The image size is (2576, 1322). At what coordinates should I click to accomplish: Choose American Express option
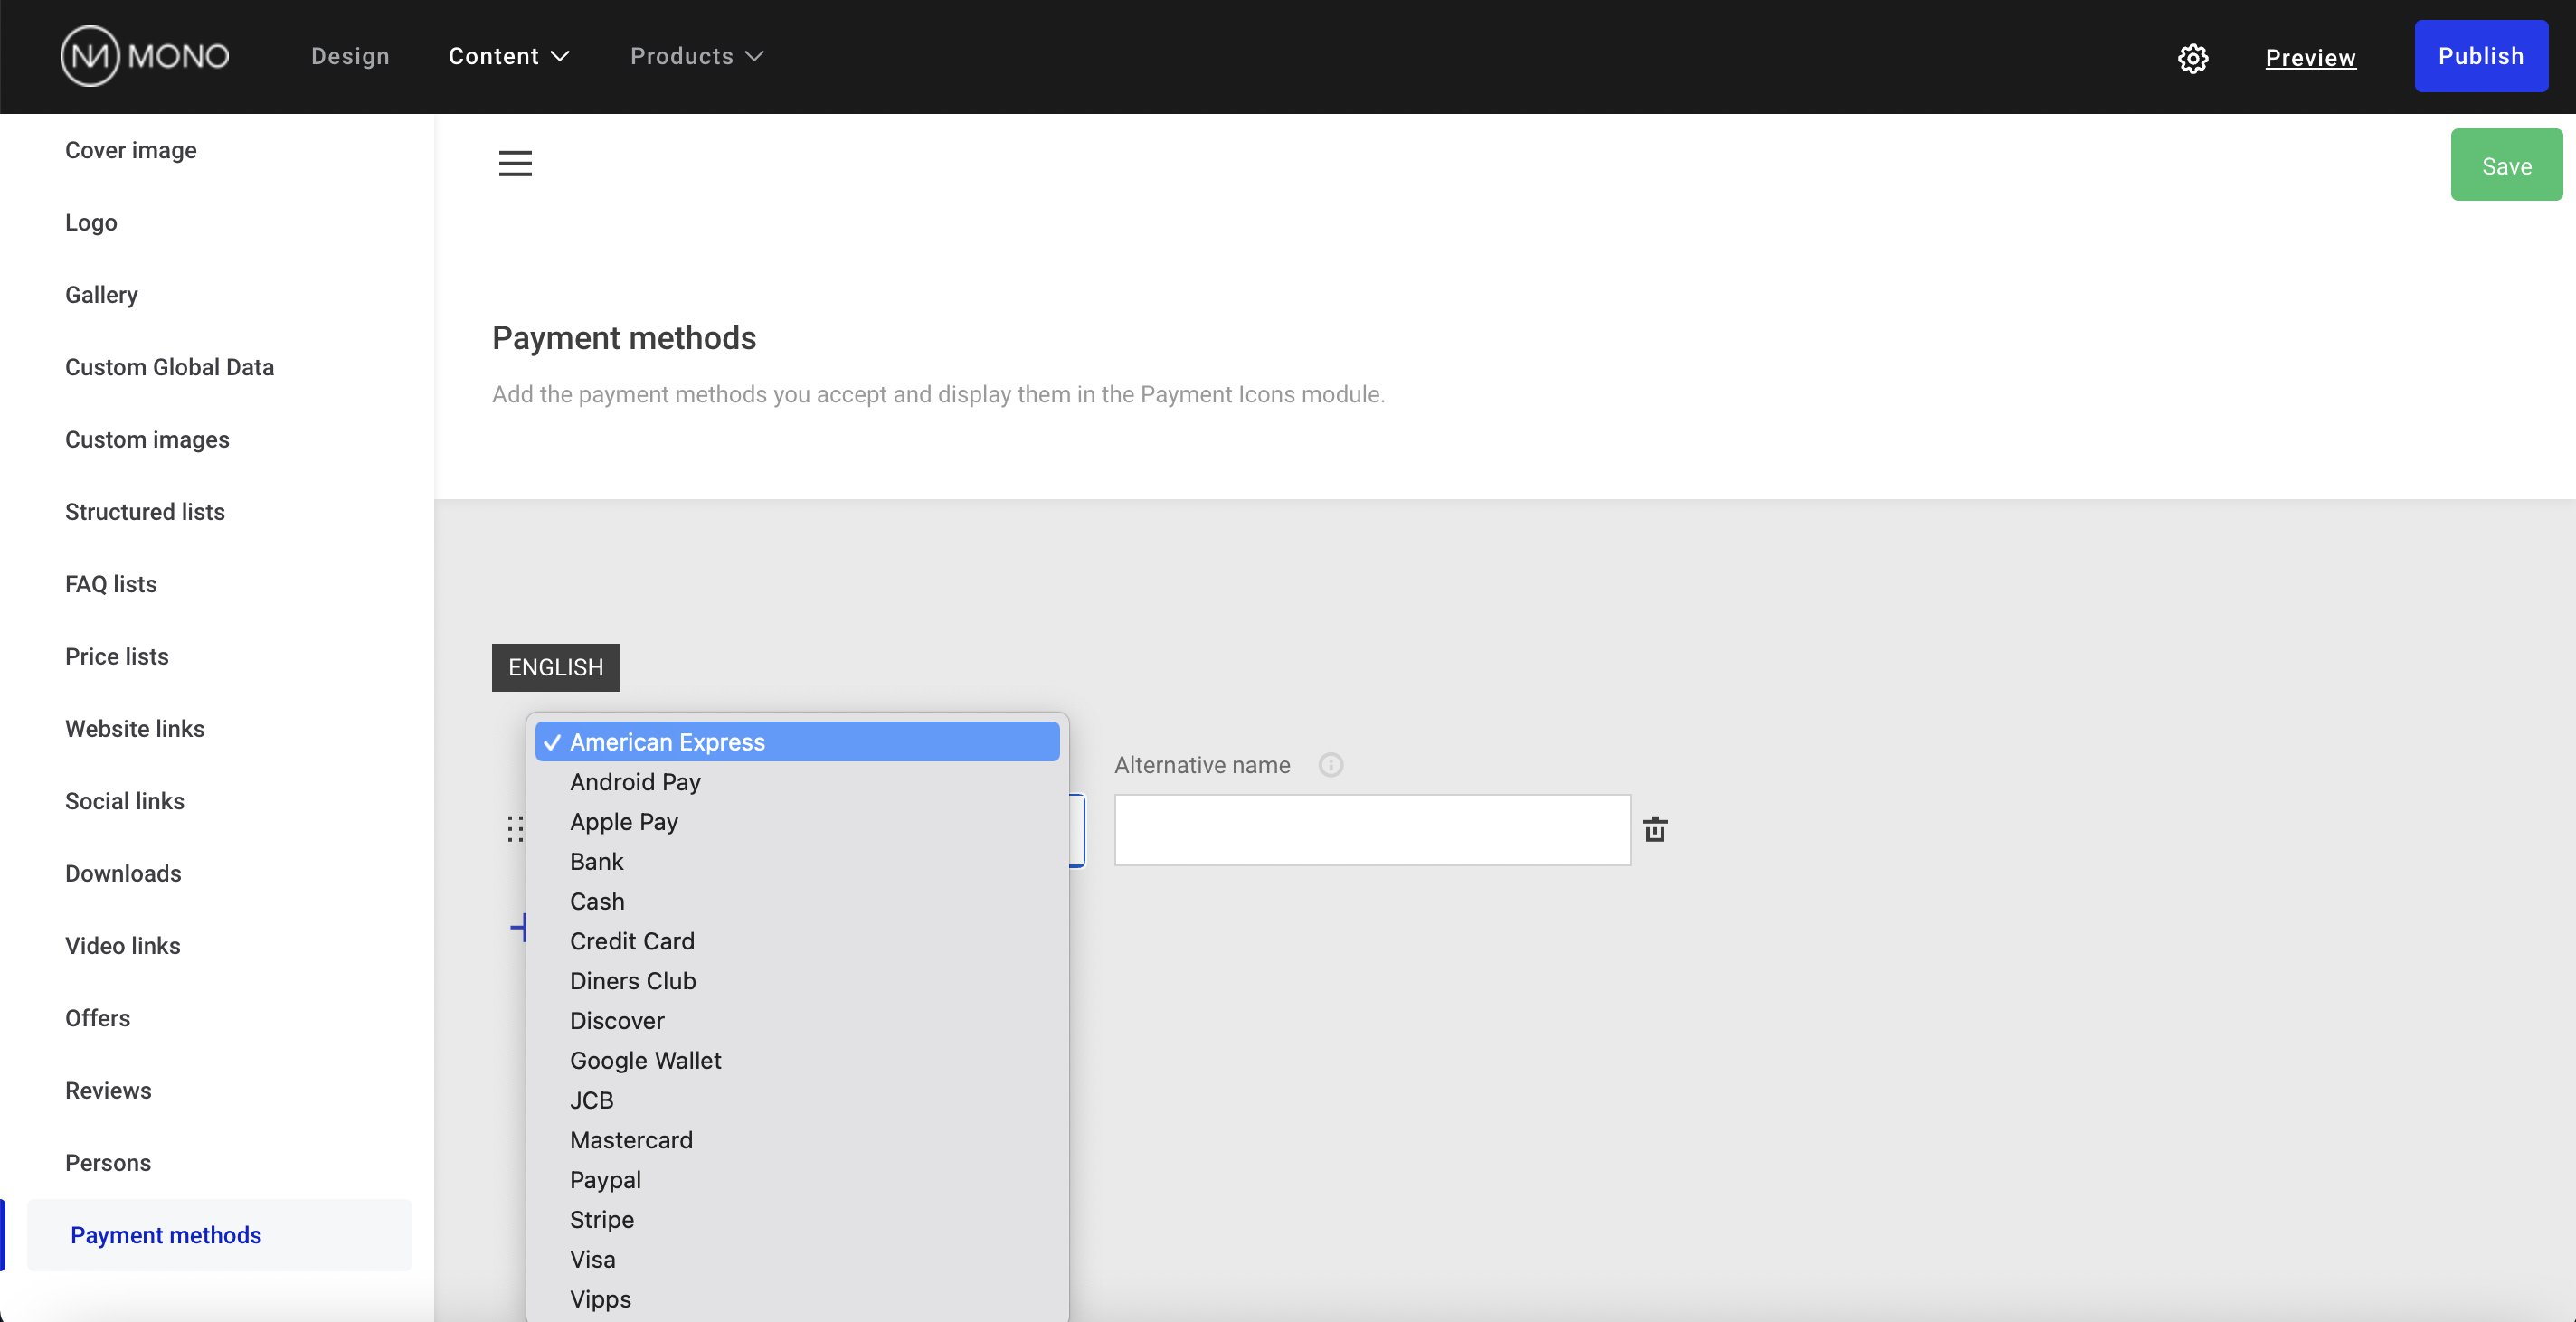(x=797, y=742)
